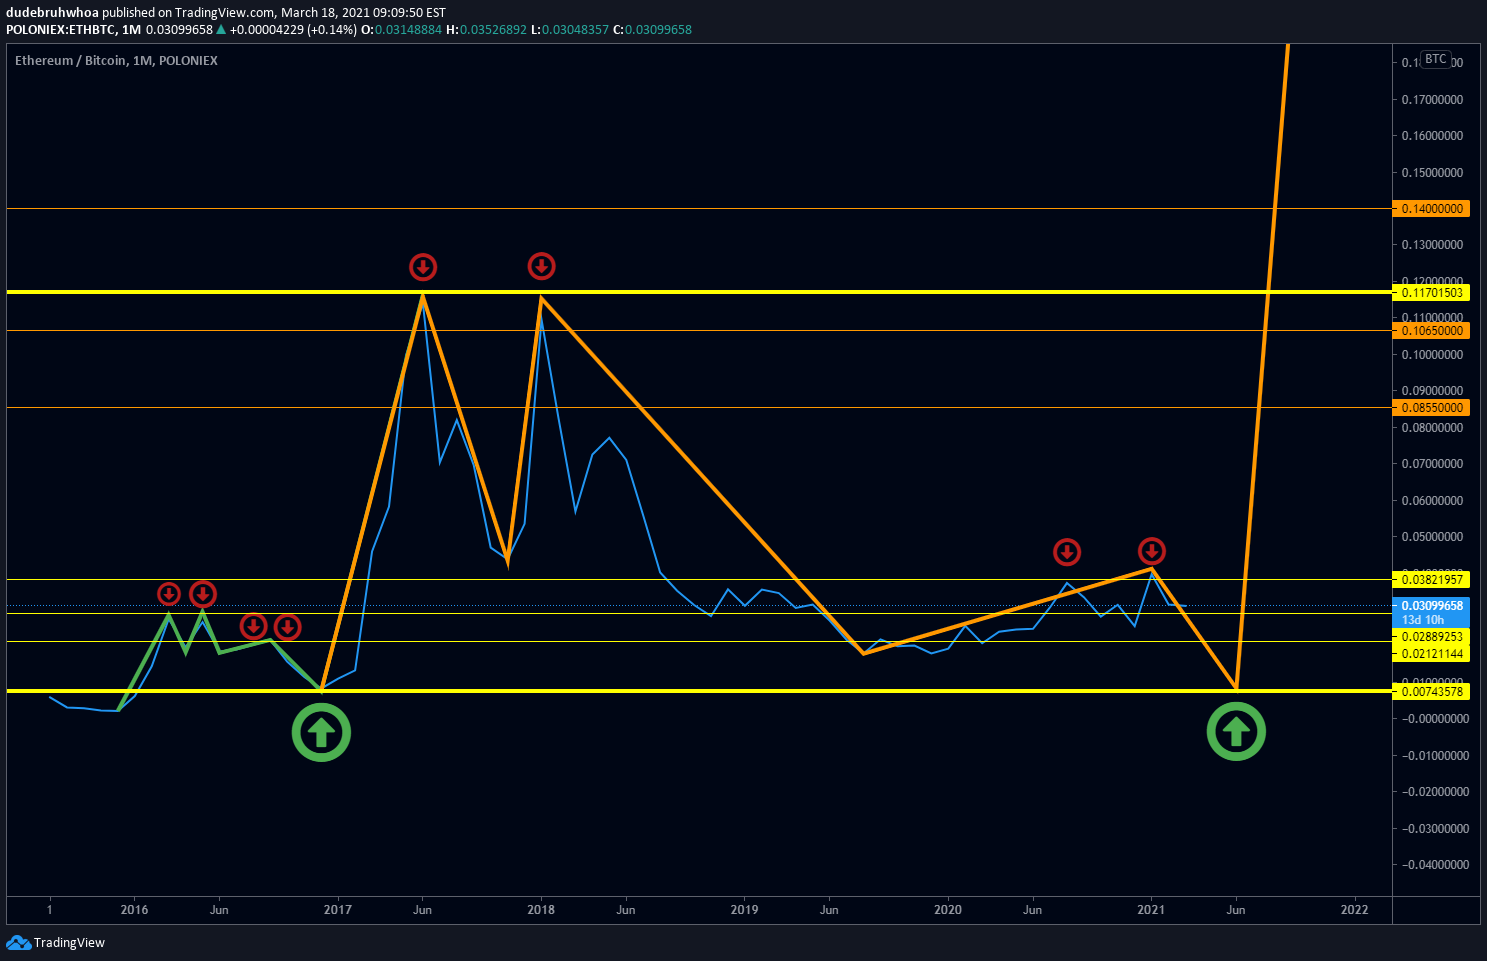
Task: Click the 0.07000000 tick on price axis
Action: pyautogui.click(x=1432, y=464)
